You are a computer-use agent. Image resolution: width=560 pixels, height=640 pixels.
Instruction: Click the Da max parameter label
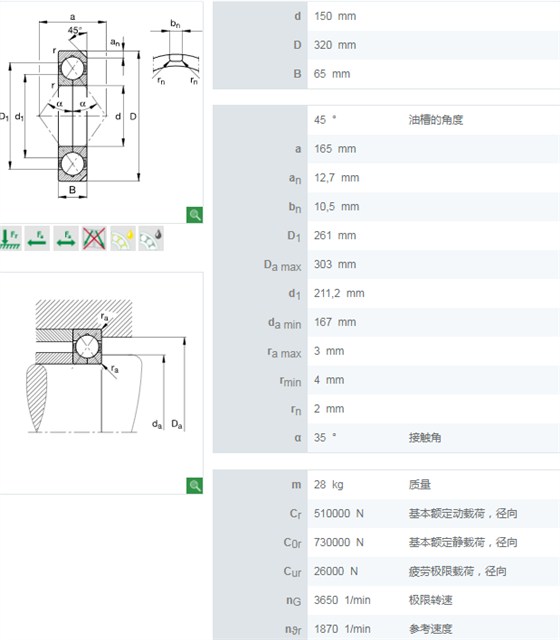[x=282, y=265]
